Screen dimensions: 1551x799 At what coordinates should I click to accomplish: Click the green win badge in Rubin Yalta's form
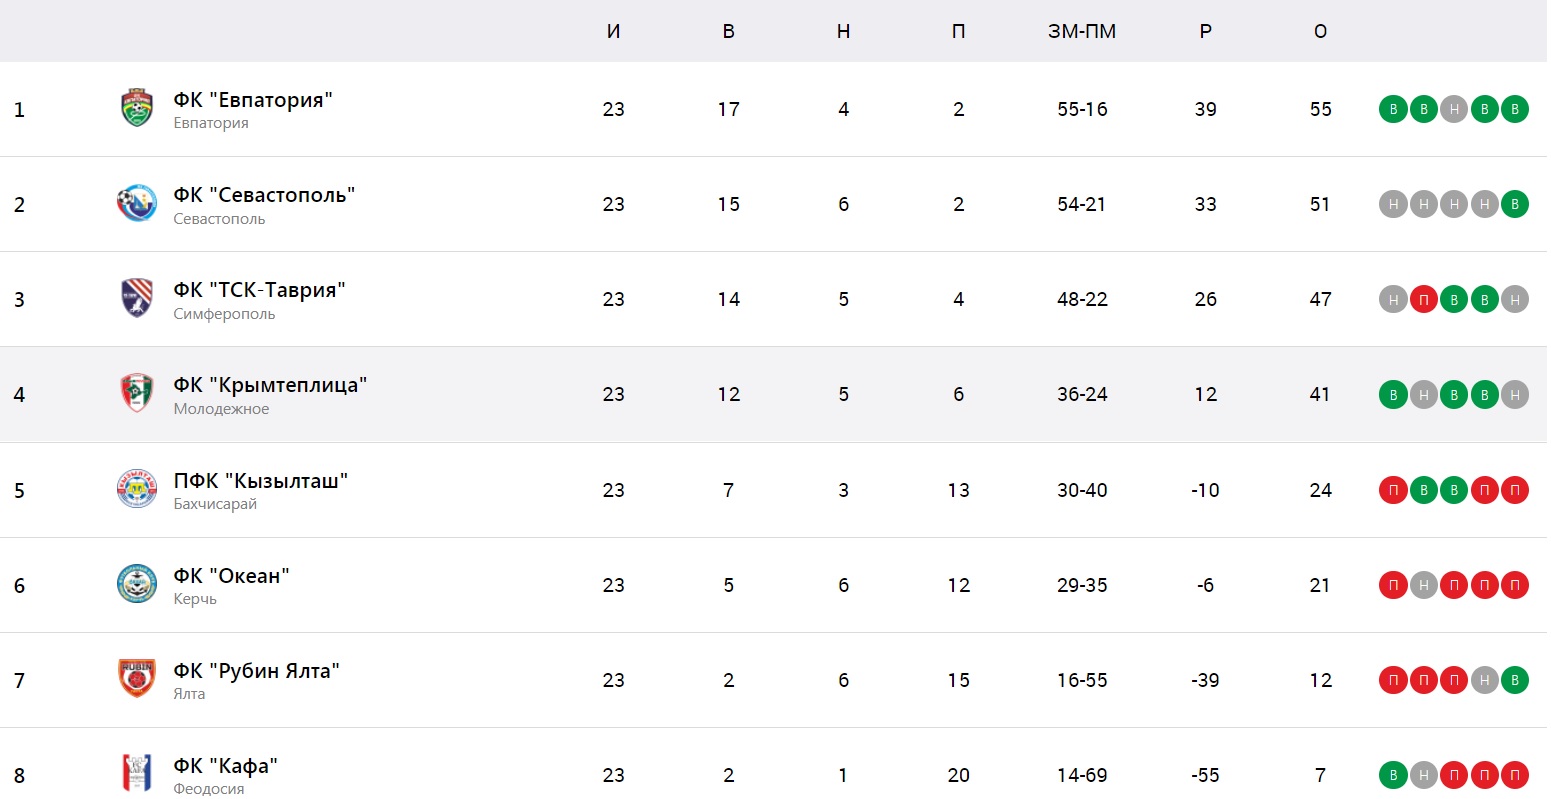tap(1515, 680)
